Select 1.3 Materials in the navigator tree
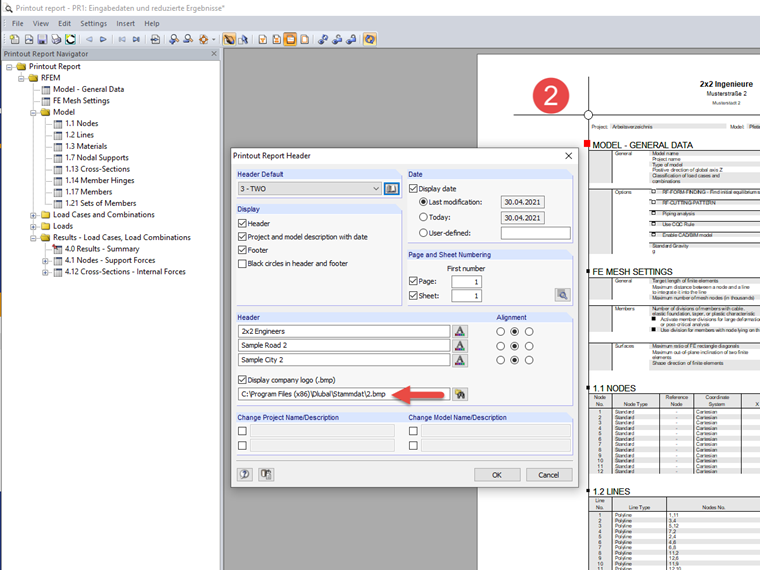760x570 pixels. pyautogui.click(x=86, y=146)
